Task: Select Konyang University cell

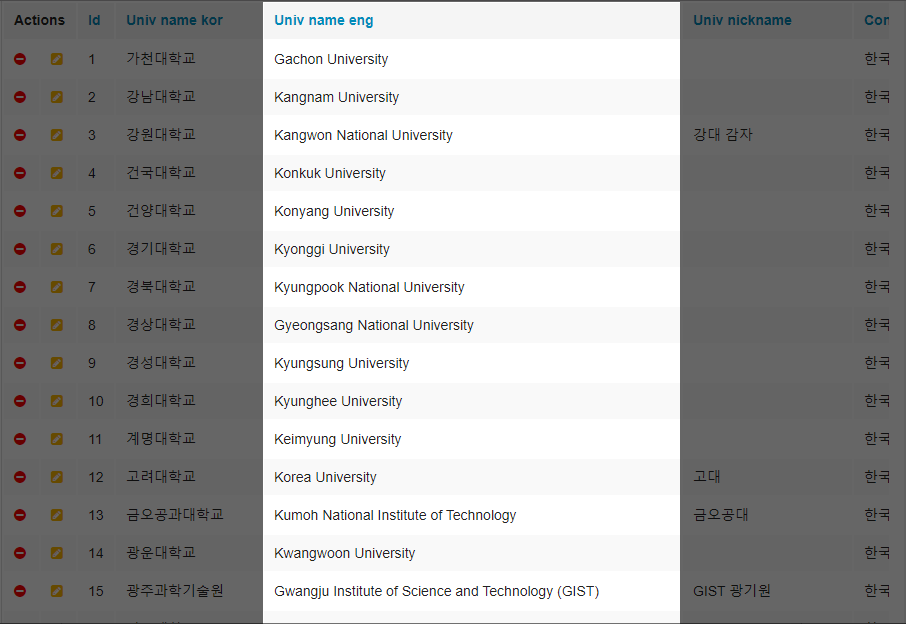Action: (471, 211)
